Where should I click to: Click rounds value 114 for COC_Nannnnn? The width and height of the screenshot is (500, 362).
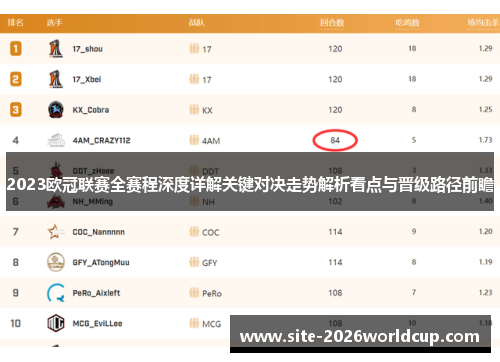click(x=335, y=232)
